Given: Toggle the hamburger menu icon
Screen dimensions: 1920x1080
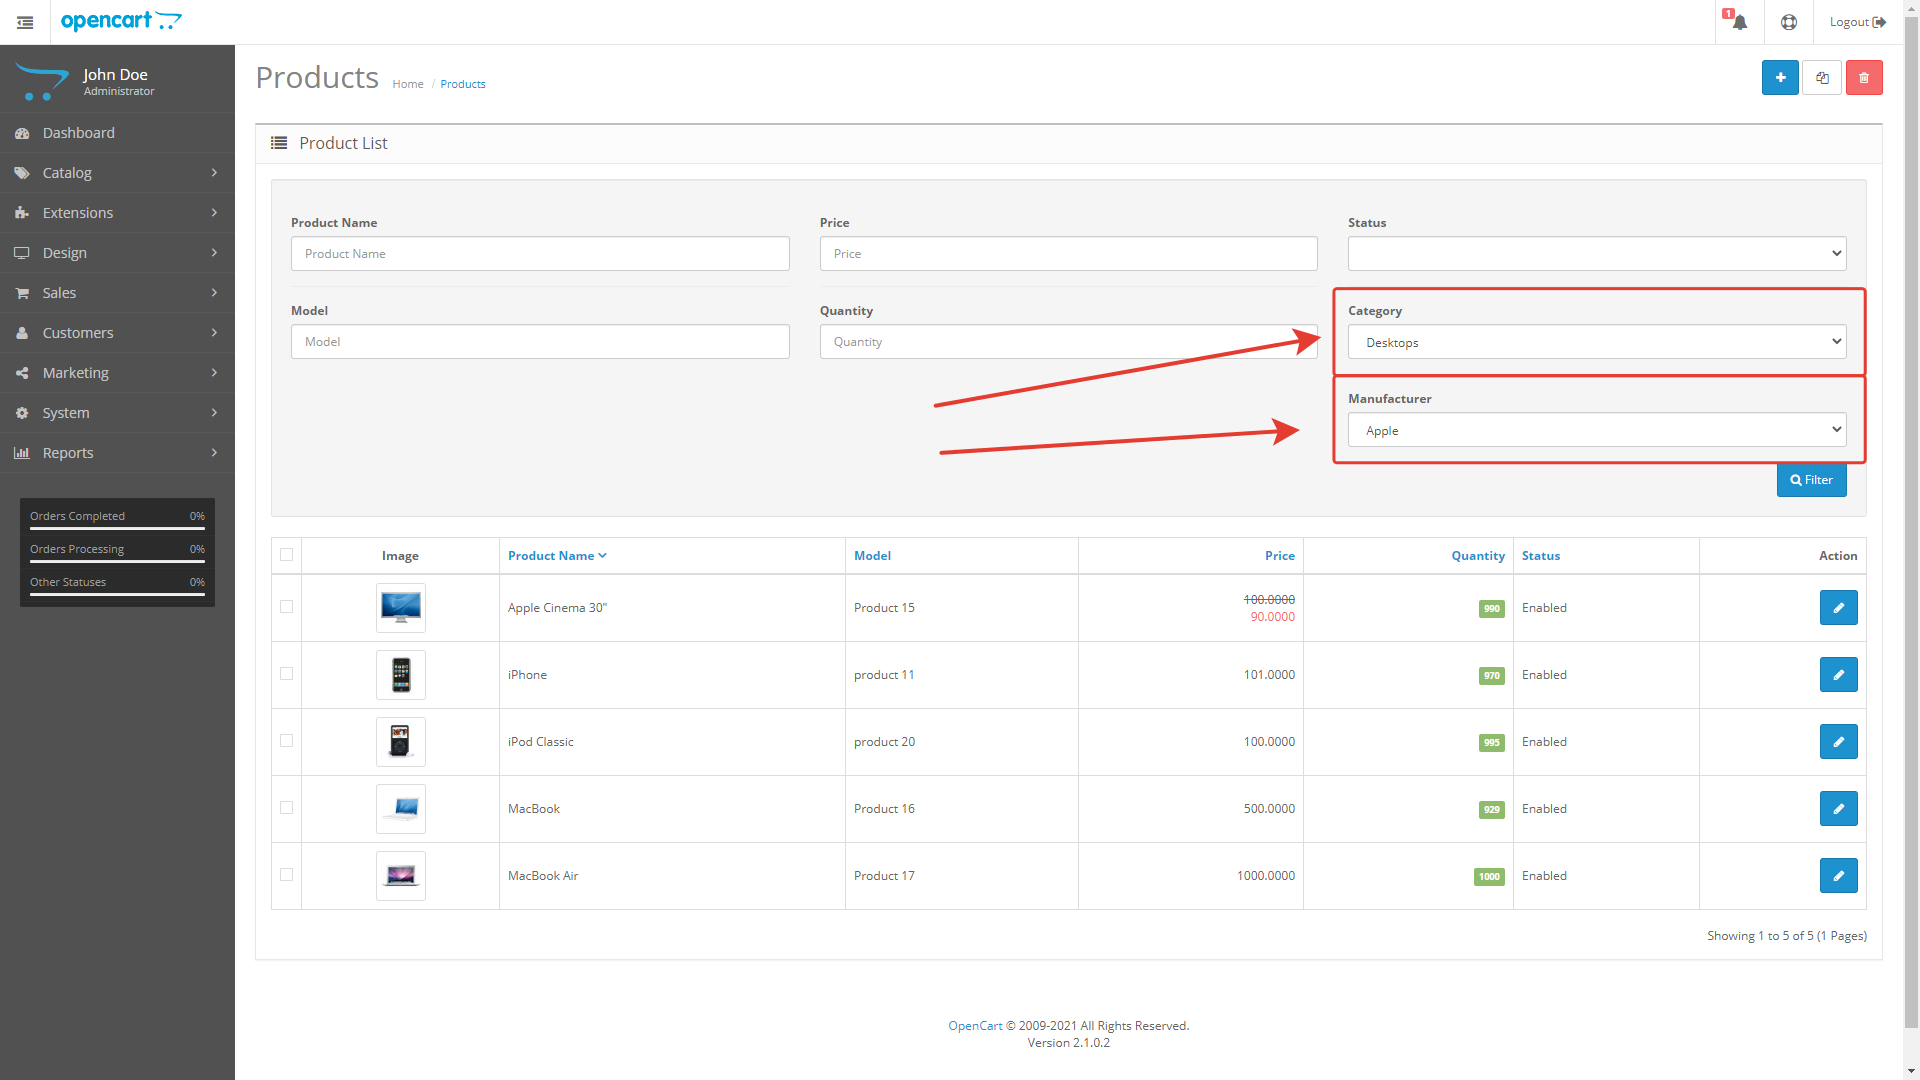Looking at the screenshot, I should (25, 22).
